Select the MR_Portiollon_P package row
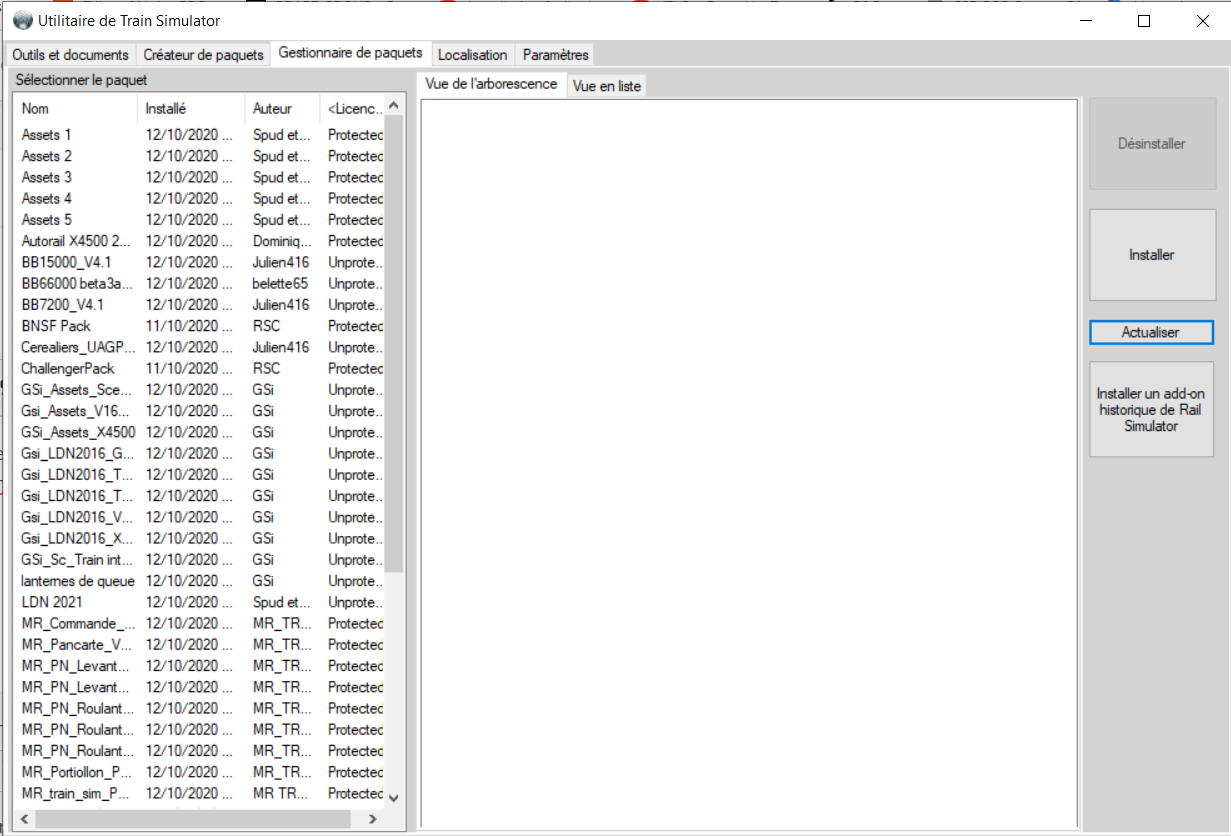 (199, 772)
